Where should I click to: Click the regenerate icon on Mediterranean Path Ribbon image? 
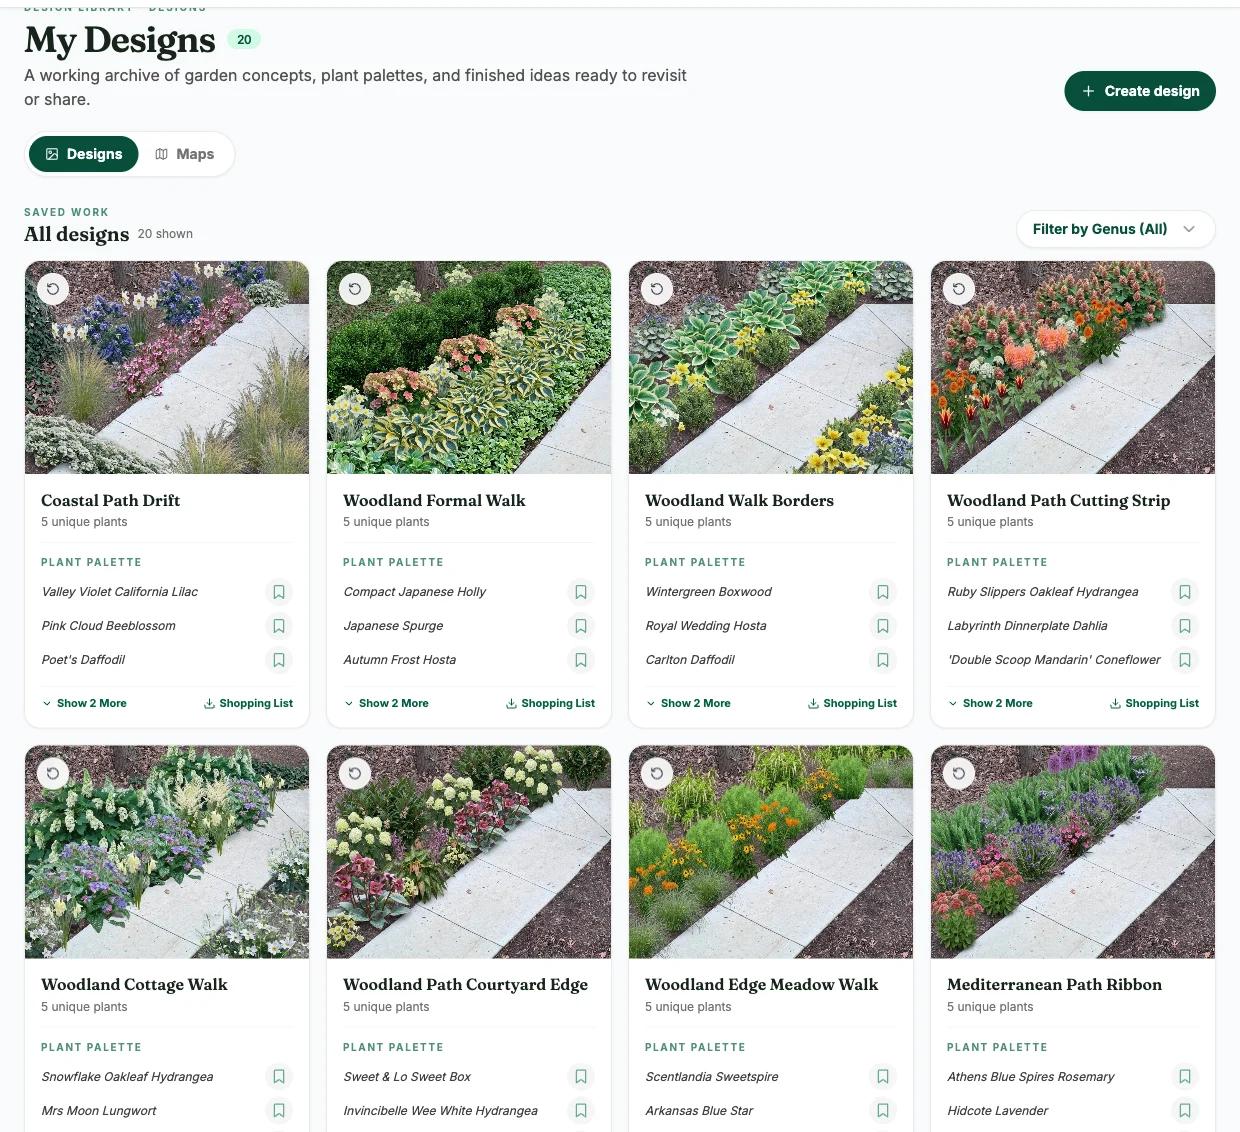click(x=959, y=773)
